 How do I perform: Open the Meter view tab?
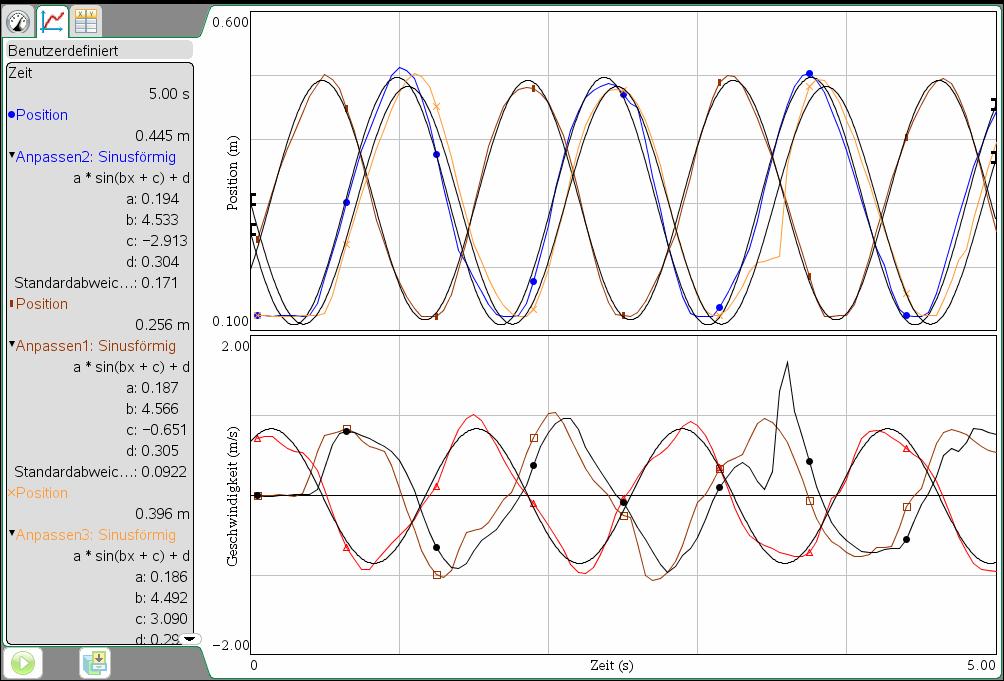tap(19, 18)
